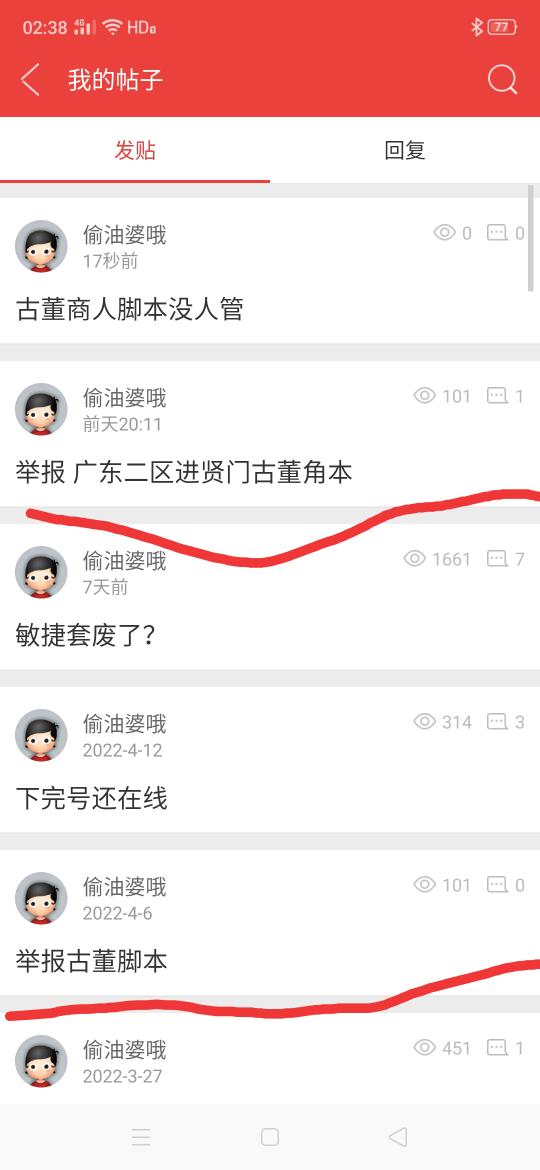Click the vertical scrollbar on the right edge
Viewport: 540px width, 1170px height.
click(x=531, y=237)
